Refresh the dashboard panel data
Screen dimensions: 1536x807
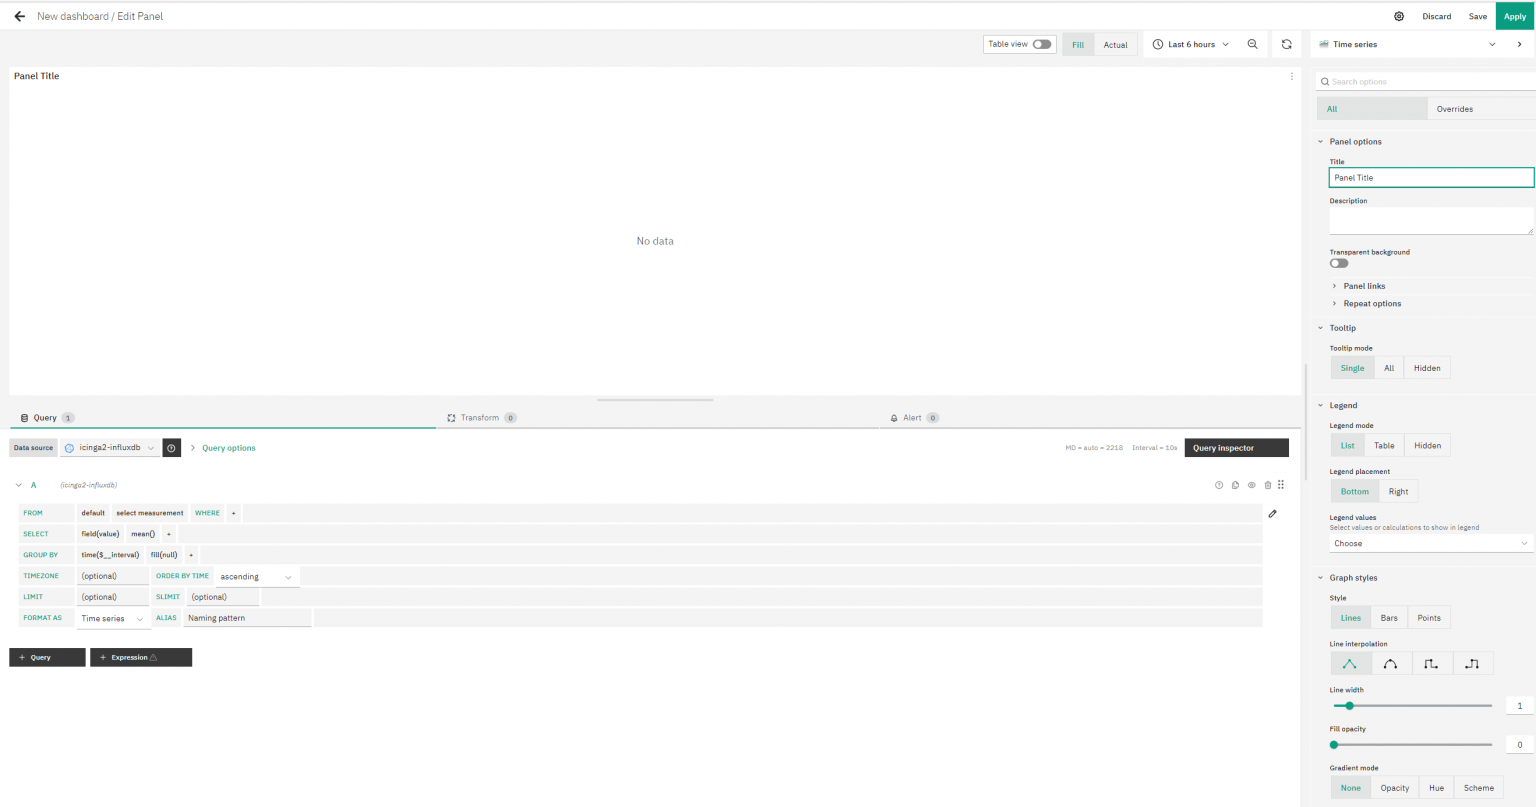click(x=1288, y=44)
